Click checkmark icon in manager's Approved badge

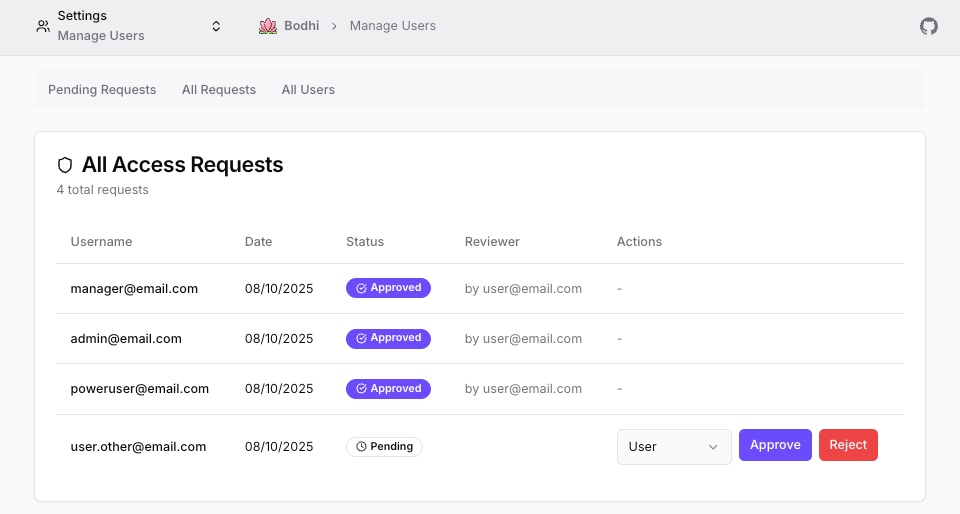point(361,288)
